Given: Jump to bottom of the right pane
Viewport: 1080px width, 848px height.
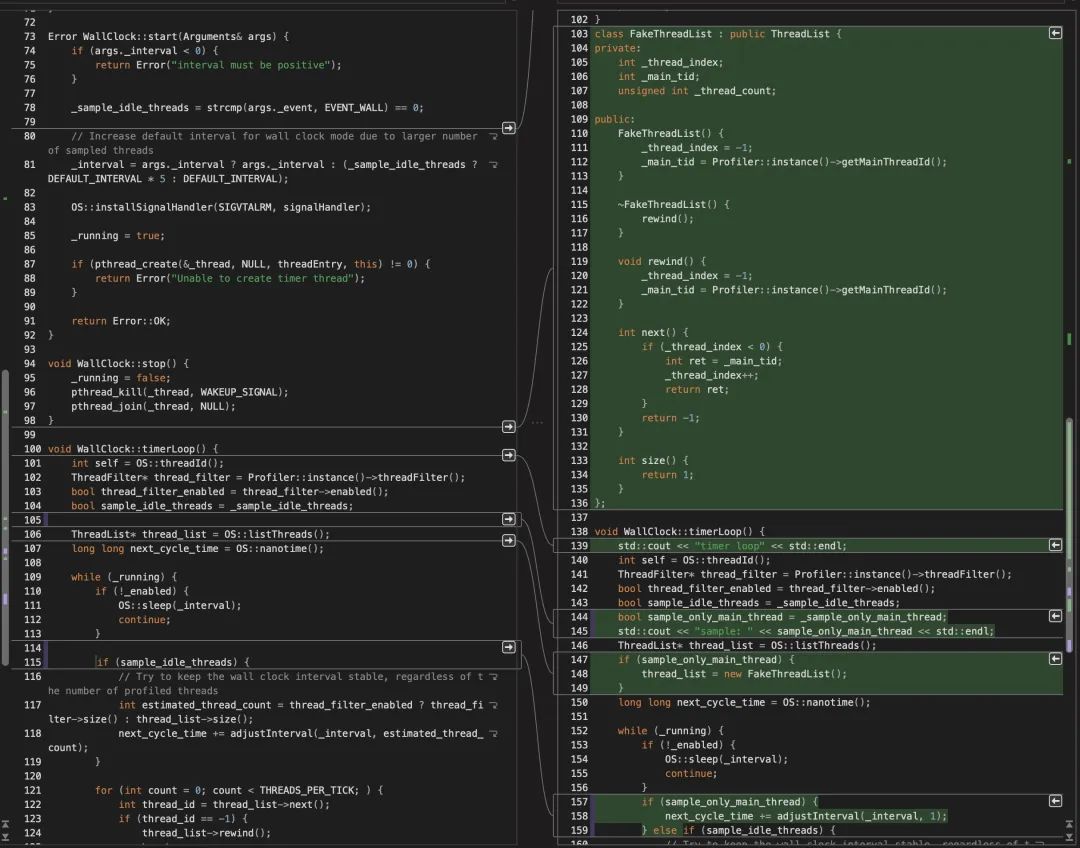Looking at the screenshot, I should tap(1070, 836).
